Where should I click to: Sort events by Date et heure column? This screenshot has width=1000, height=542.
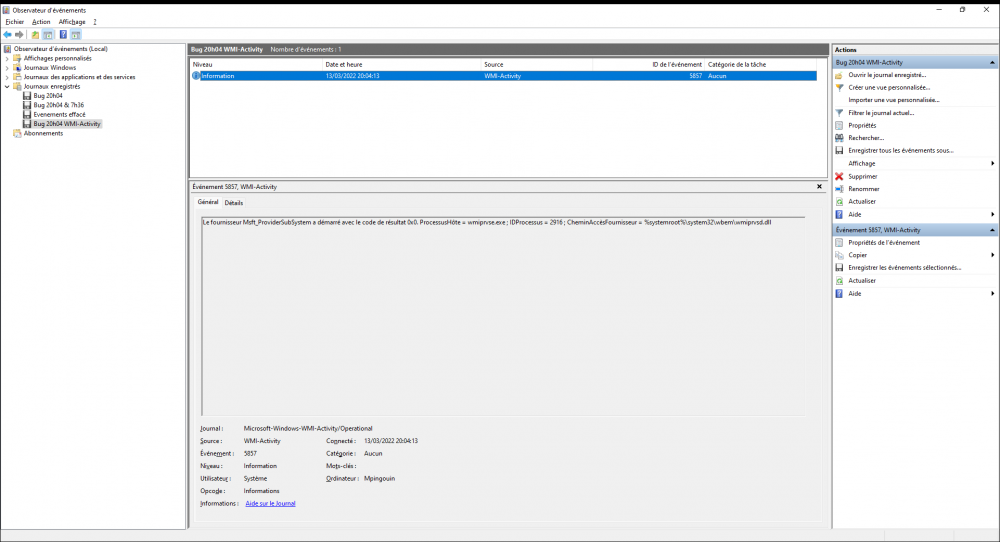[x=400, y=64]
